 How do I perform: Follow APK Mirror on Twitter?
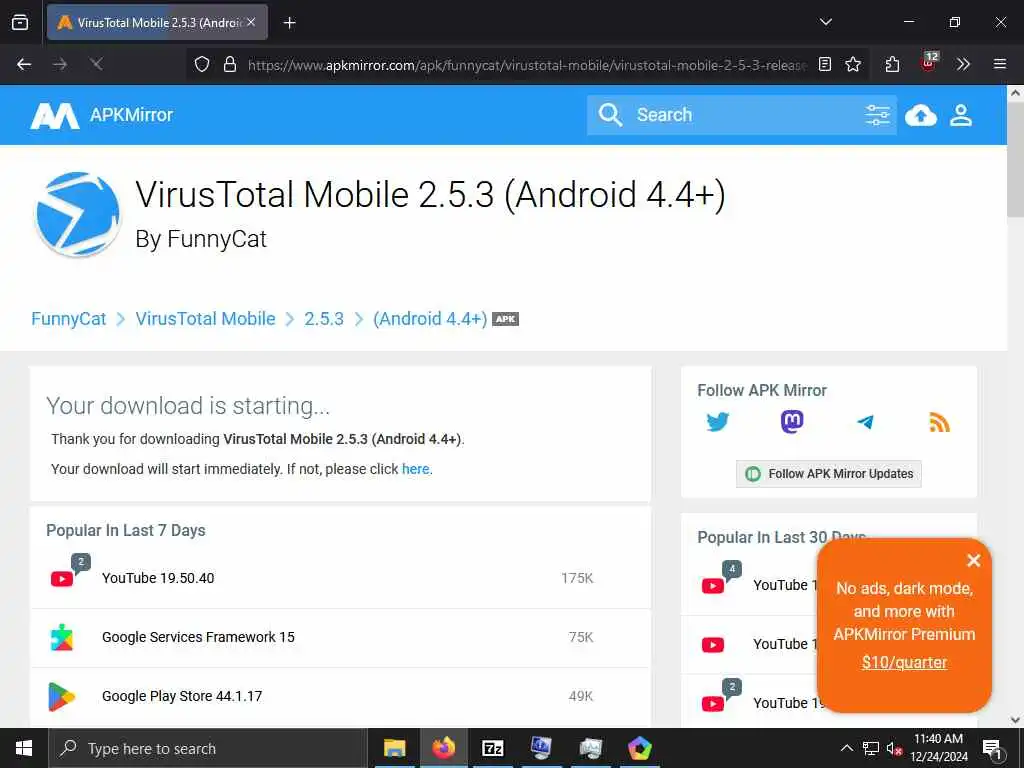pyautogui.click(x=718, y=422)
